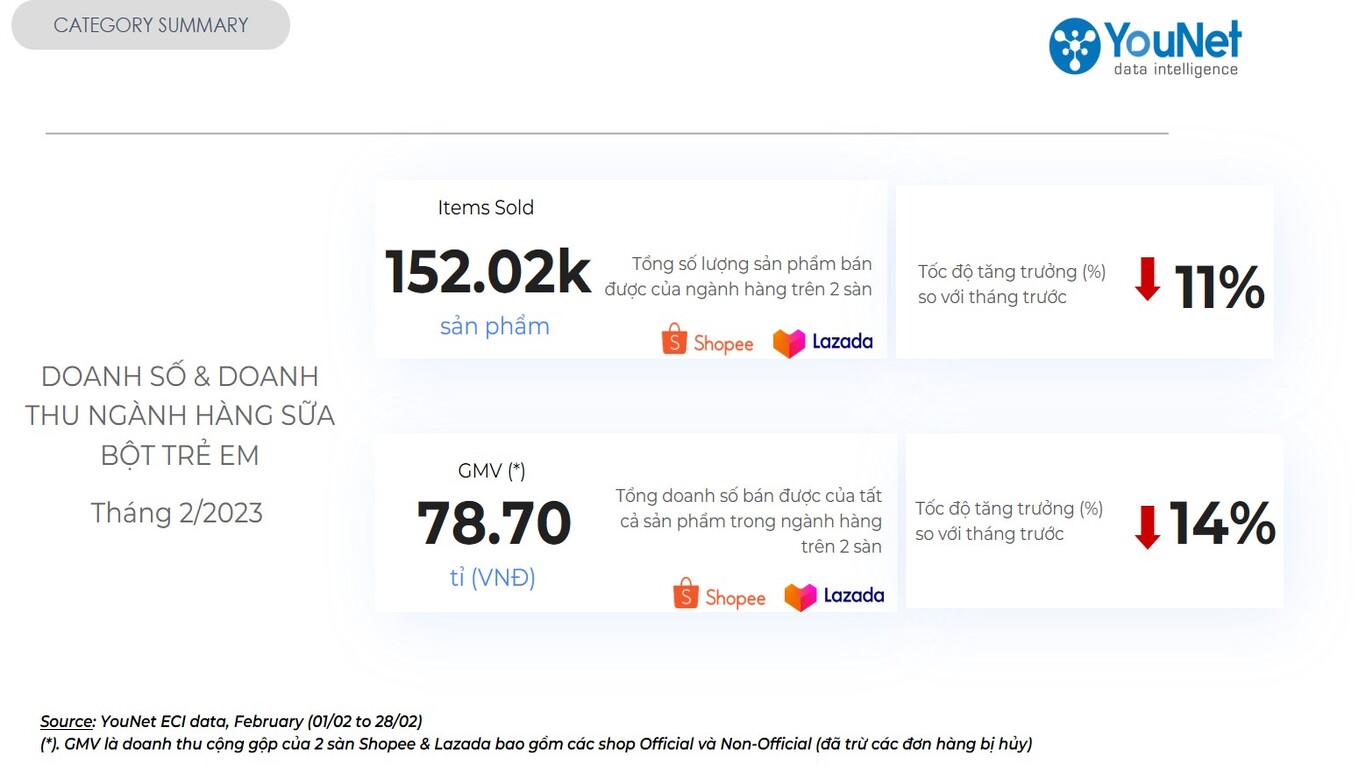Click the blue 'sản phẩm' unit label
This screenshot has width=1366, height=768.
coord(495,326)
